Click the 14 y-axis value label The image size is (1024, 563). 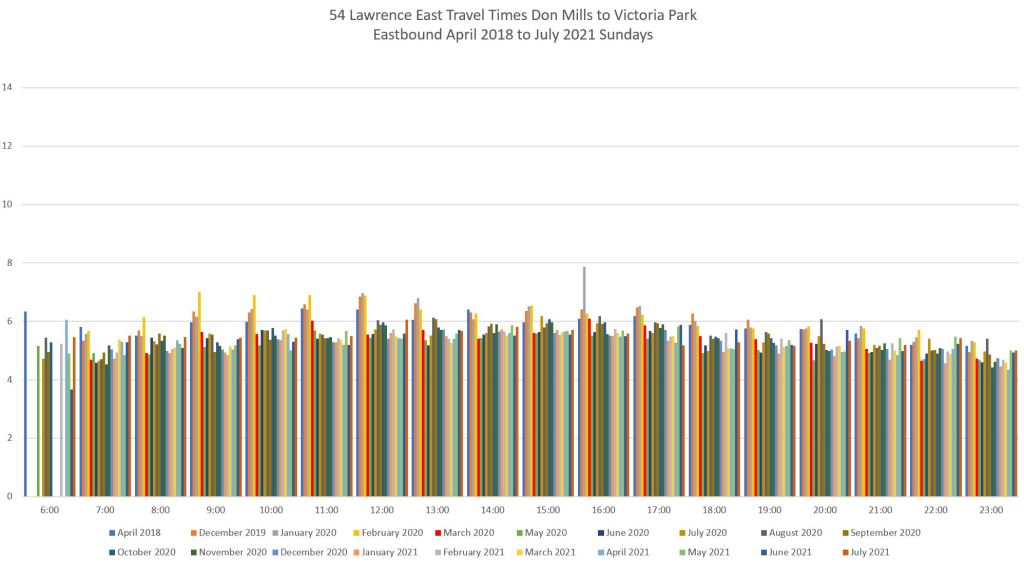8,88
